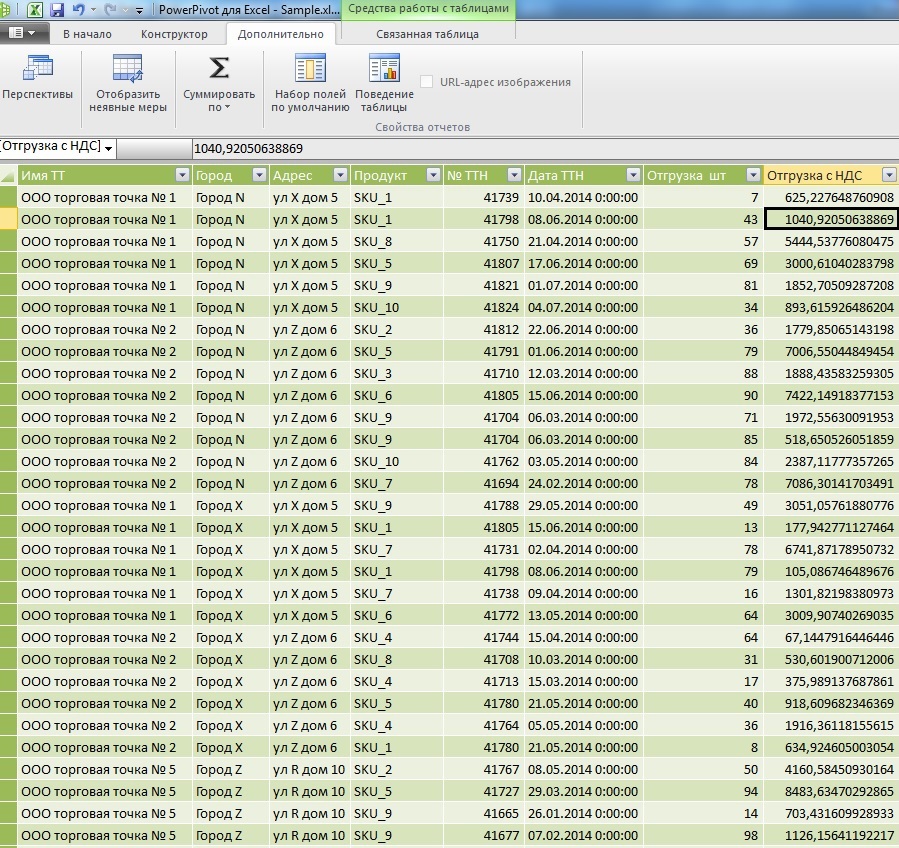This screenshot has width=899, height=848.
Task: Select the SKU_8 cell dated 21.04.2014
Action: coord(397,241)
